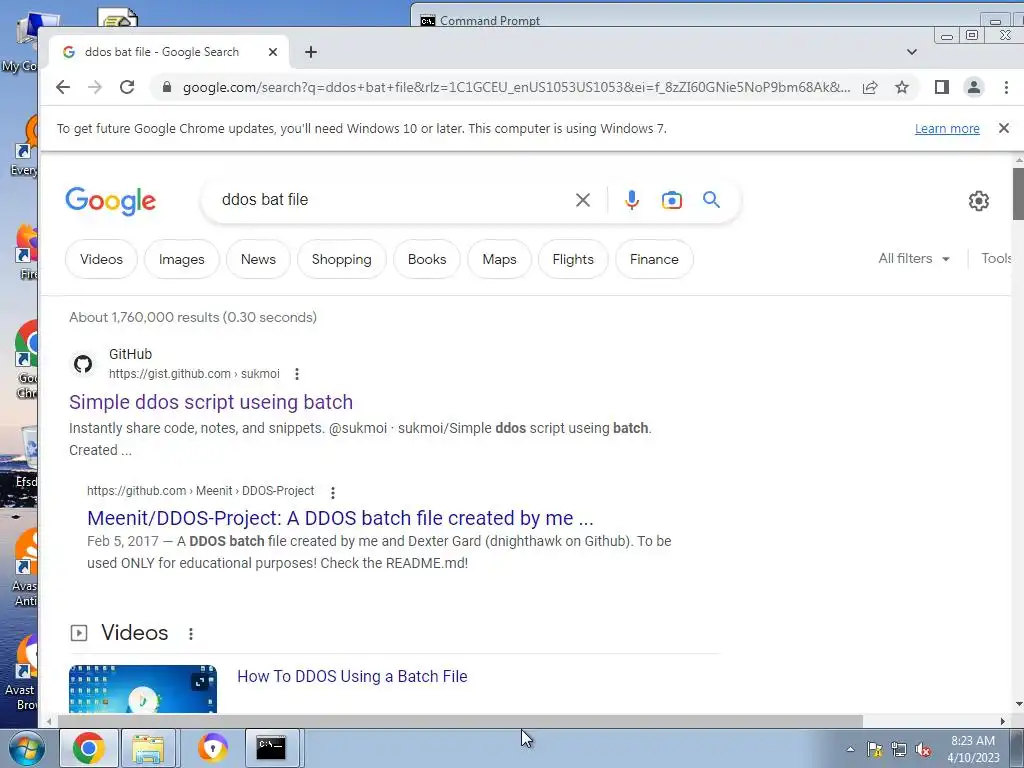Click the scroll down arrow

pos(1019,705)
